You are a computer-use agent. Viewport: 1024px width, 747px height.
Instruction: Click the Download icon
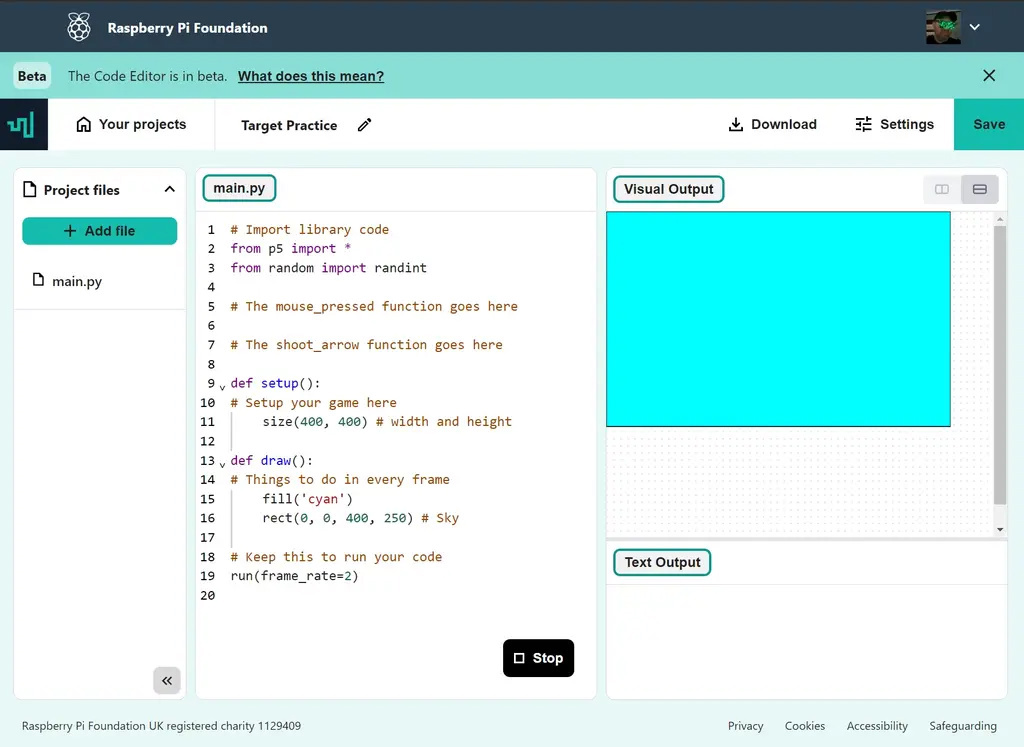(x=734, y=124)
